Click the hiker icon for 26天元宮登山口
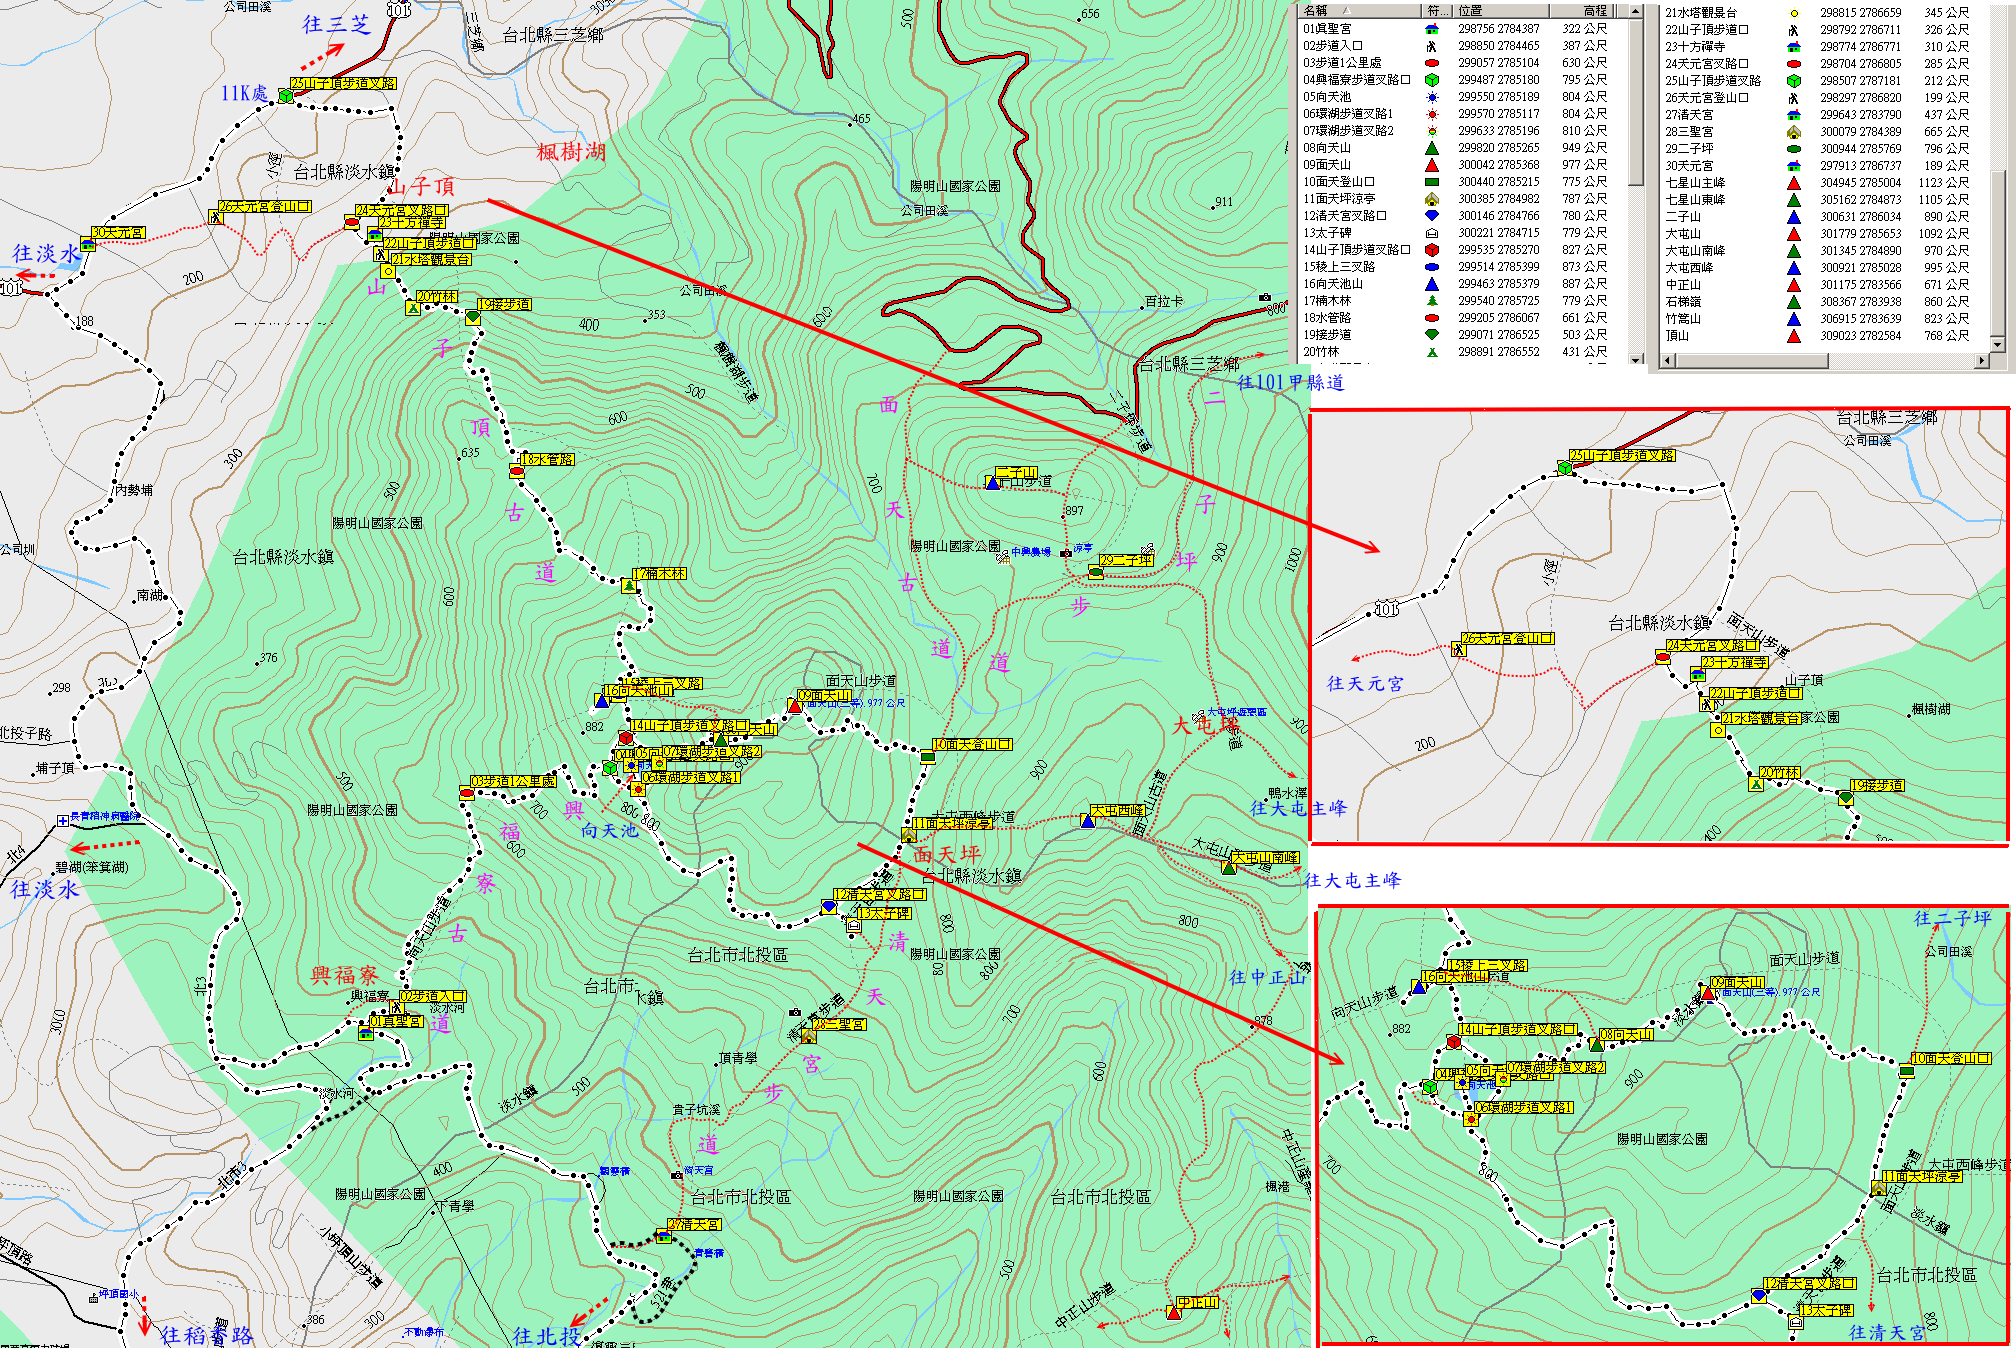2016x1348 pixels. pos(1794,98)
